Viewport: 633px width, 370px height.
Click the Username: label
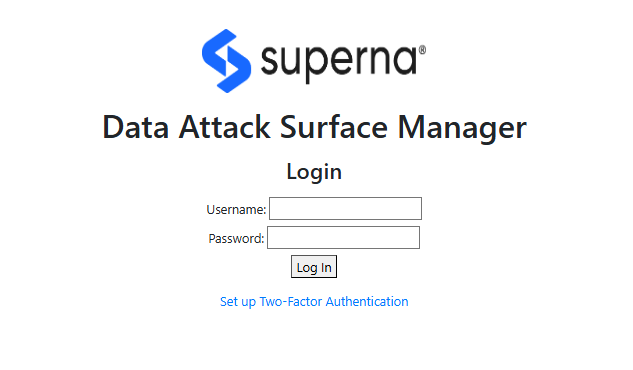click(236, 210)
